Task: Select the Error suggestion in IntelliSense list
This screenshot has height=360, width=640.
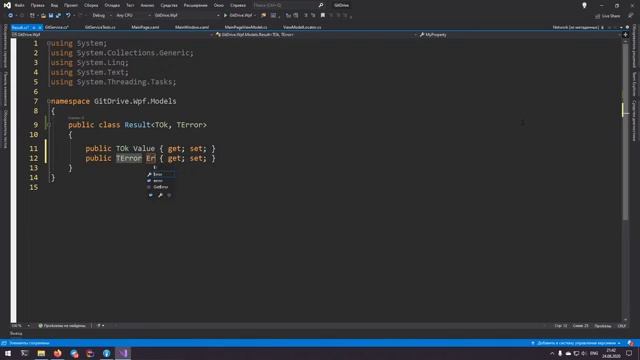Action: point(161,174)
